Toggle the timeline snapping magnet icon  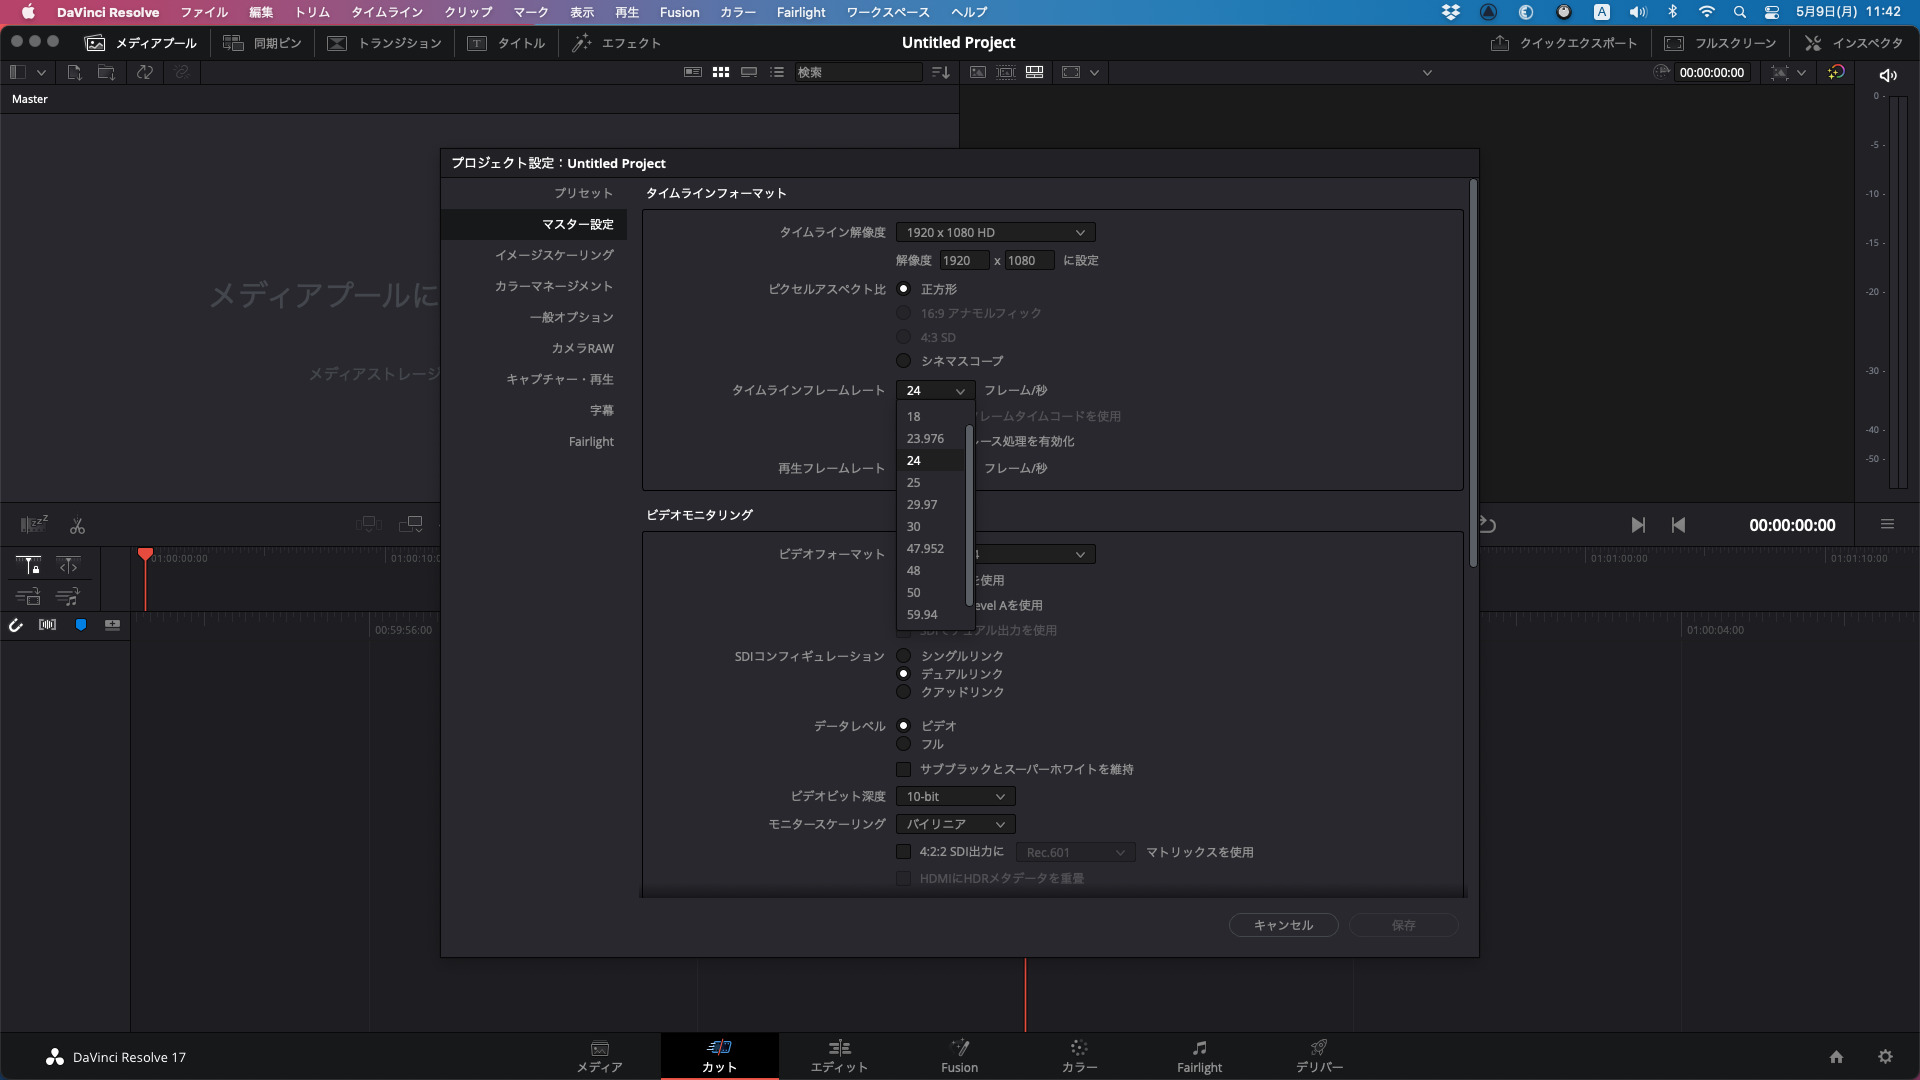(x=16, y=625)
